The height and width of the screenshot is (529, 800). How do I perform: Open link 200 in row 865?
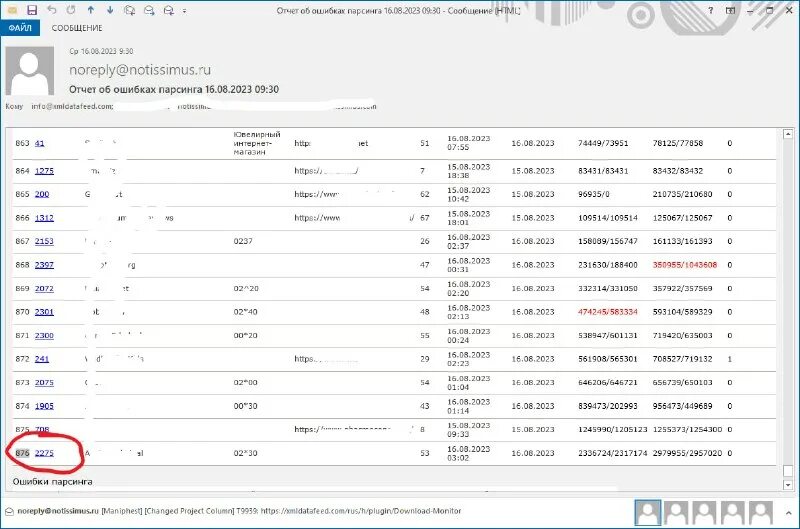pyautogui.click(x=42, y=194)
